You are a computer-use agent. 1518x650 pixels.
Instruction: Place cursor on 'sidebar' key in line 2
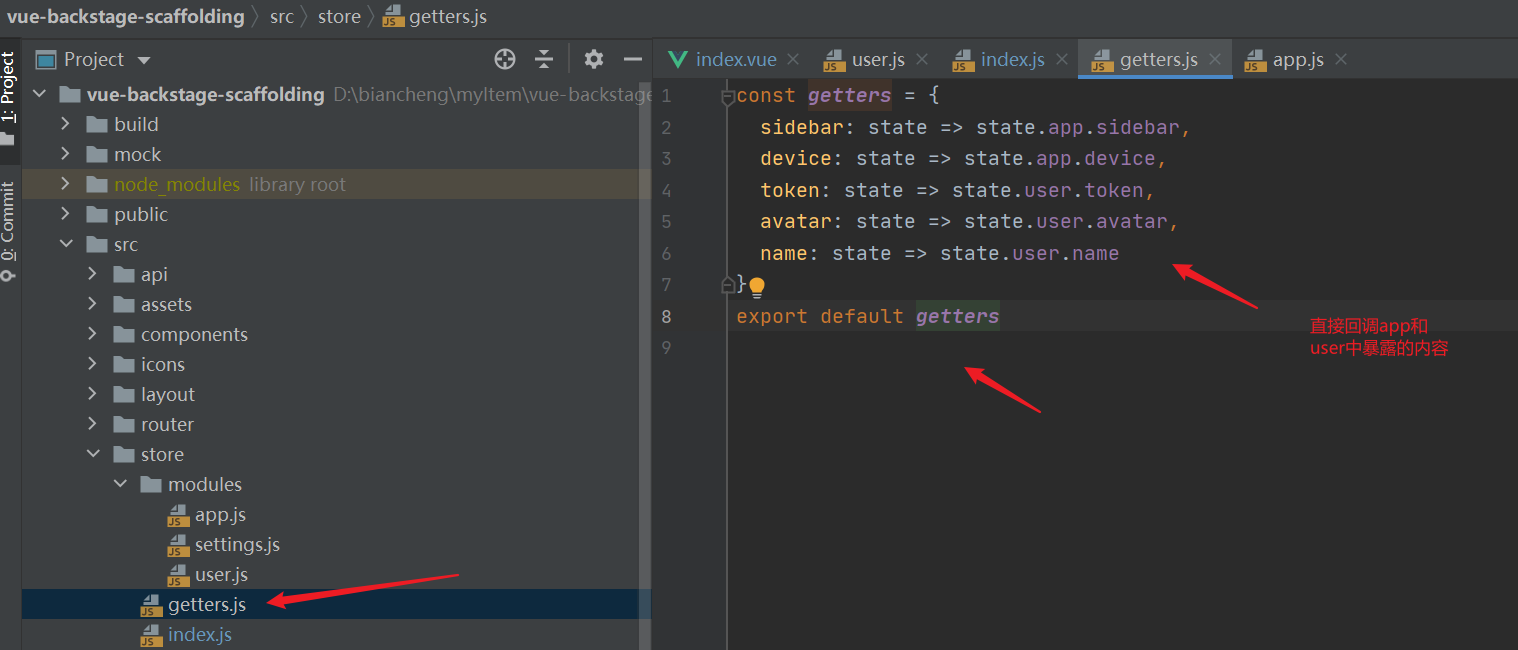coord(802,128)
